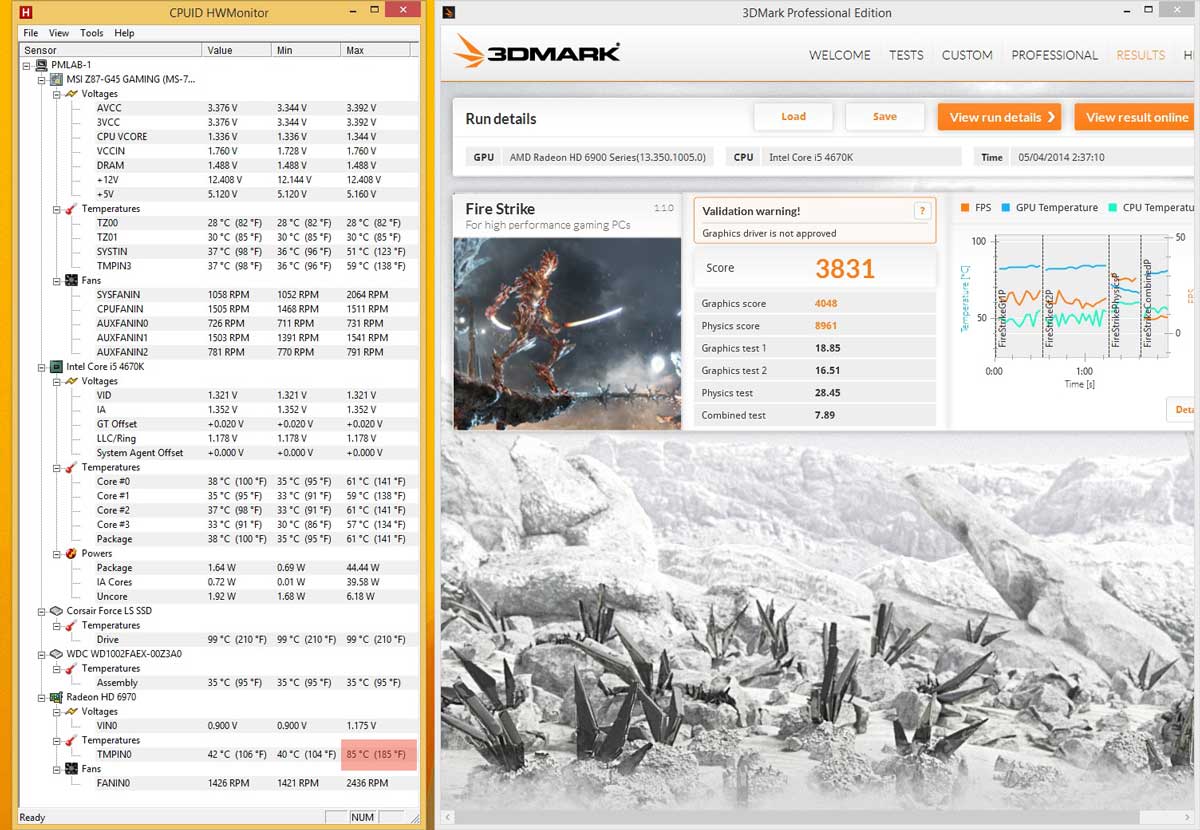Viewport: 1200px width, 830px height.
Task: Switch to the CUSTOM tab in 3DMark
Action: [967, 55]
